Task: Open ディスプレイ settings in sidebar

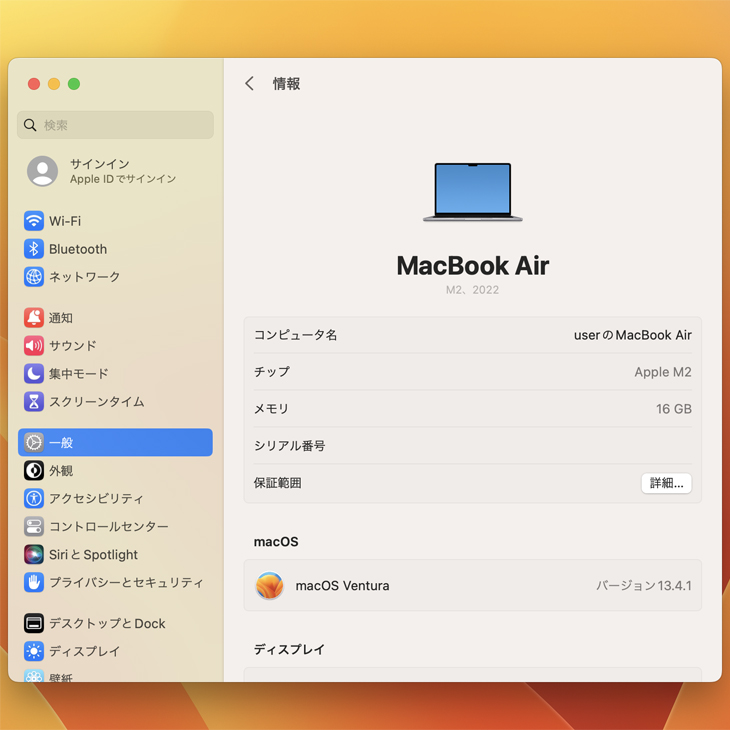Action: pyautogui.click(x=84, y=651)
